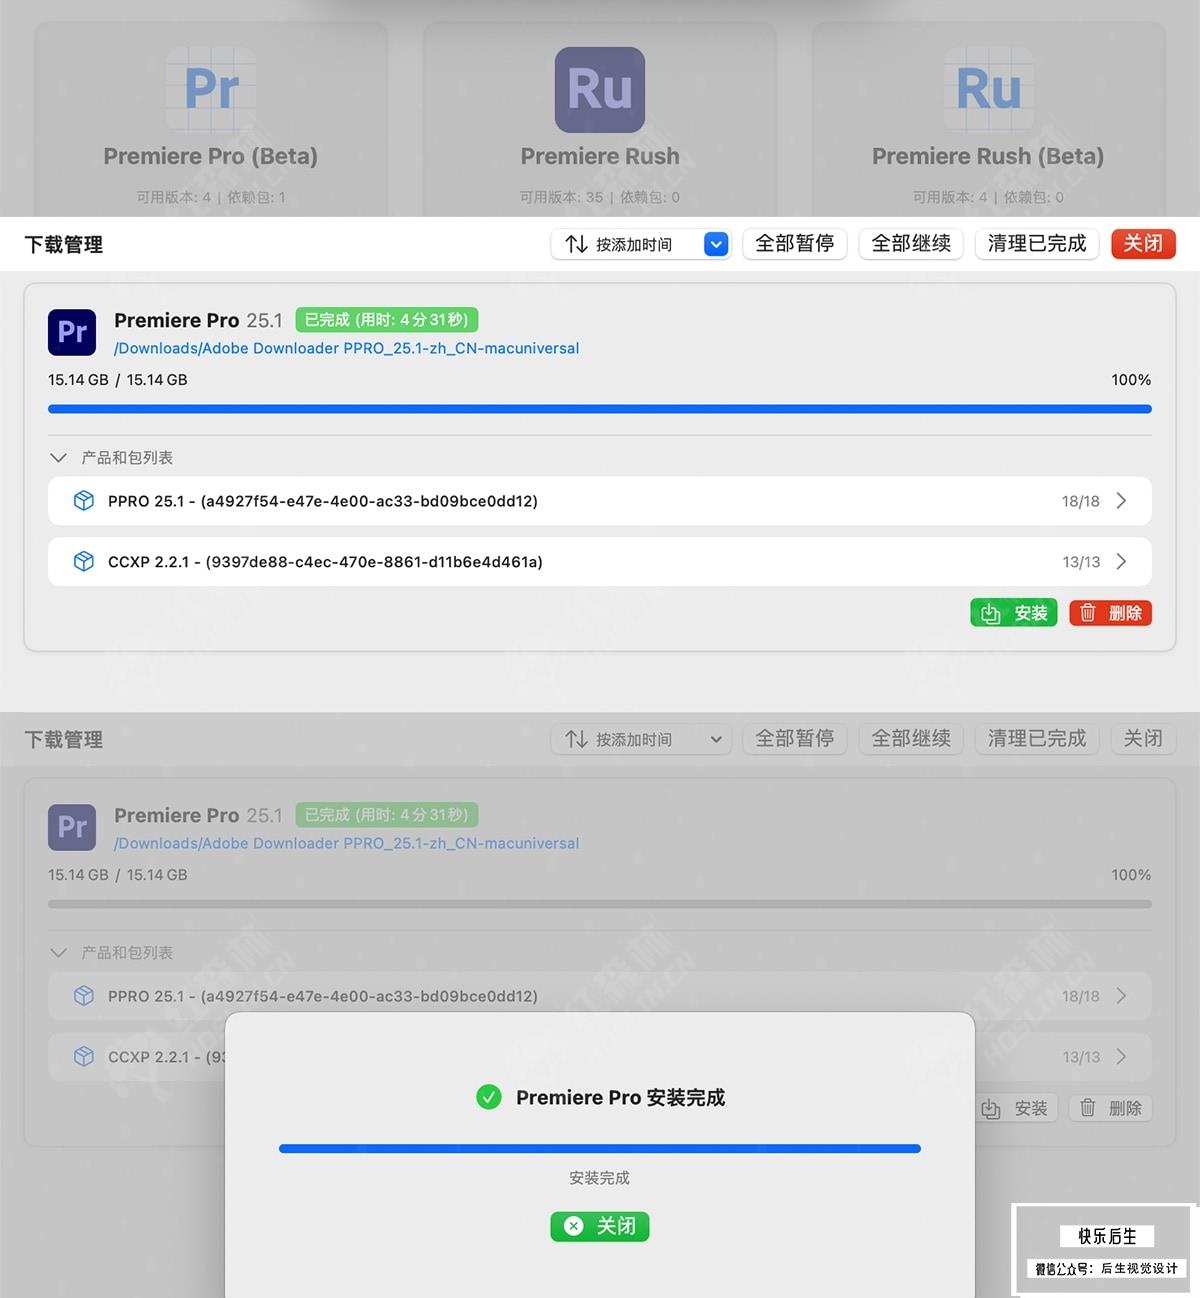Click the dimmed 全部暂停 button
Viewport: 1200px width, 1298px height.
pyautogui.click(x=795, y=739)
